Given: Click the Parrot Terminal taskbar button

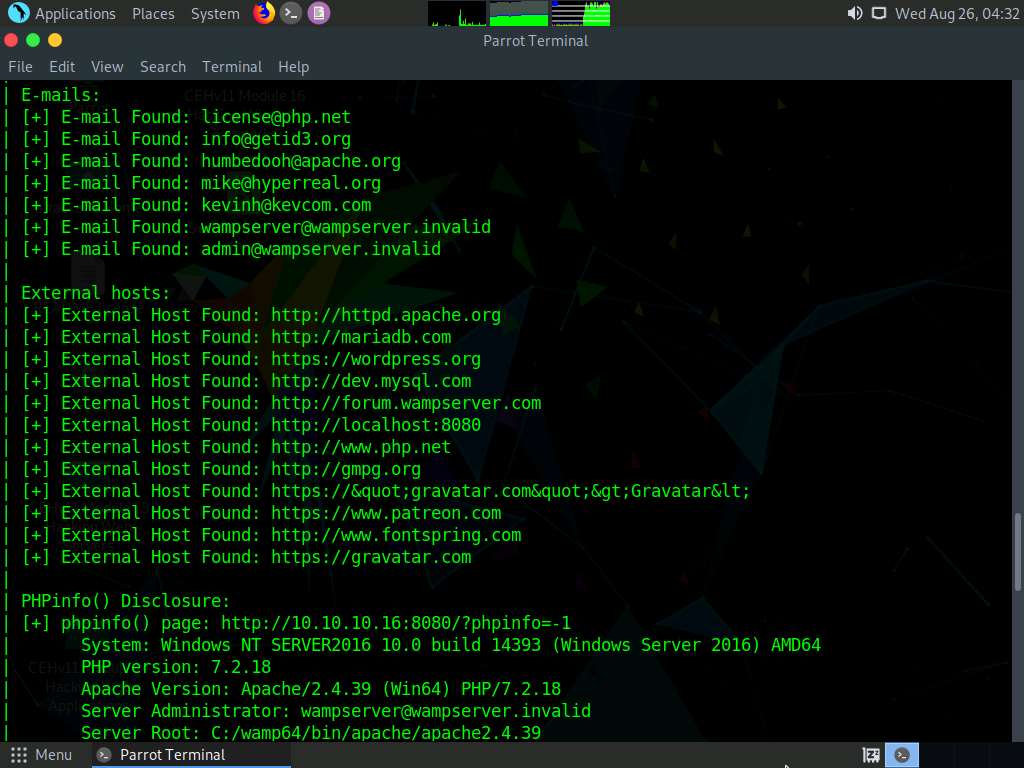Looking at the screenshot, I should pyautogui.click(x=189, y=755).
